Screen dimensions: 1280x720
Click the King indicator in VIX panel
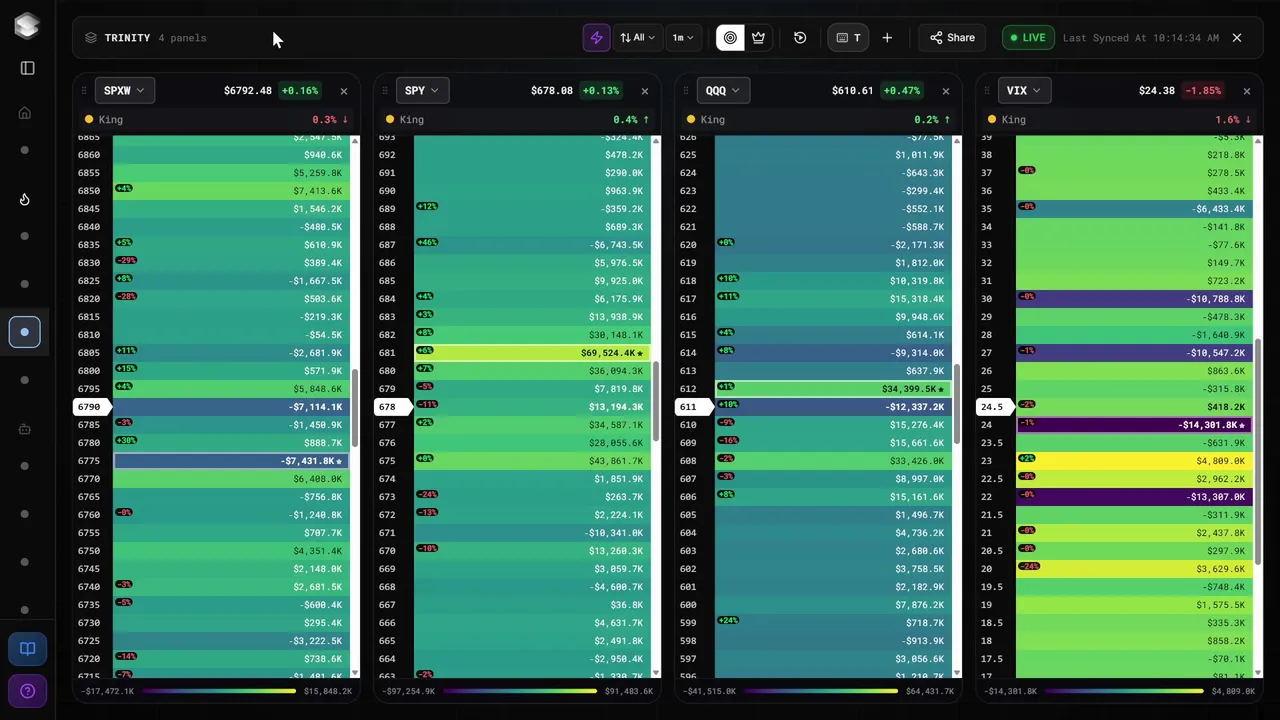click(x=1006, y=119)
